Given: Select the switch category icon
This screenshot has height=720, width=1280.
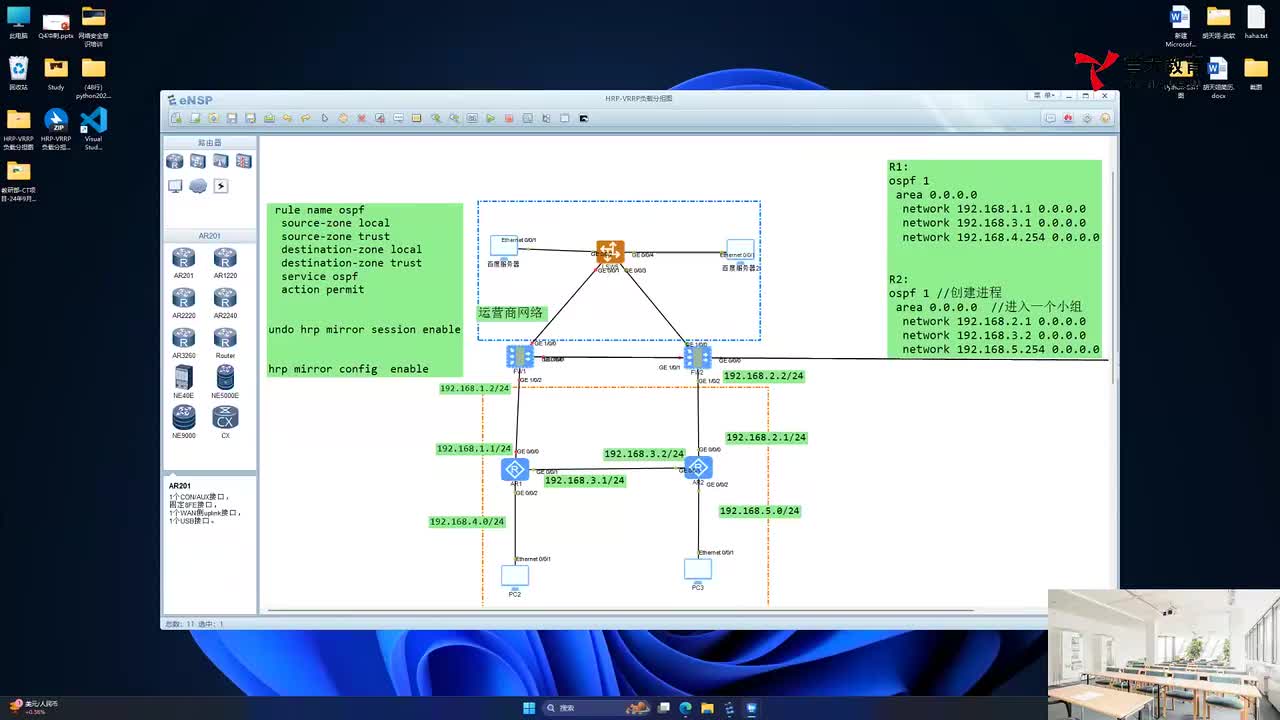Looking at the screenshot, I should [198, 161].
